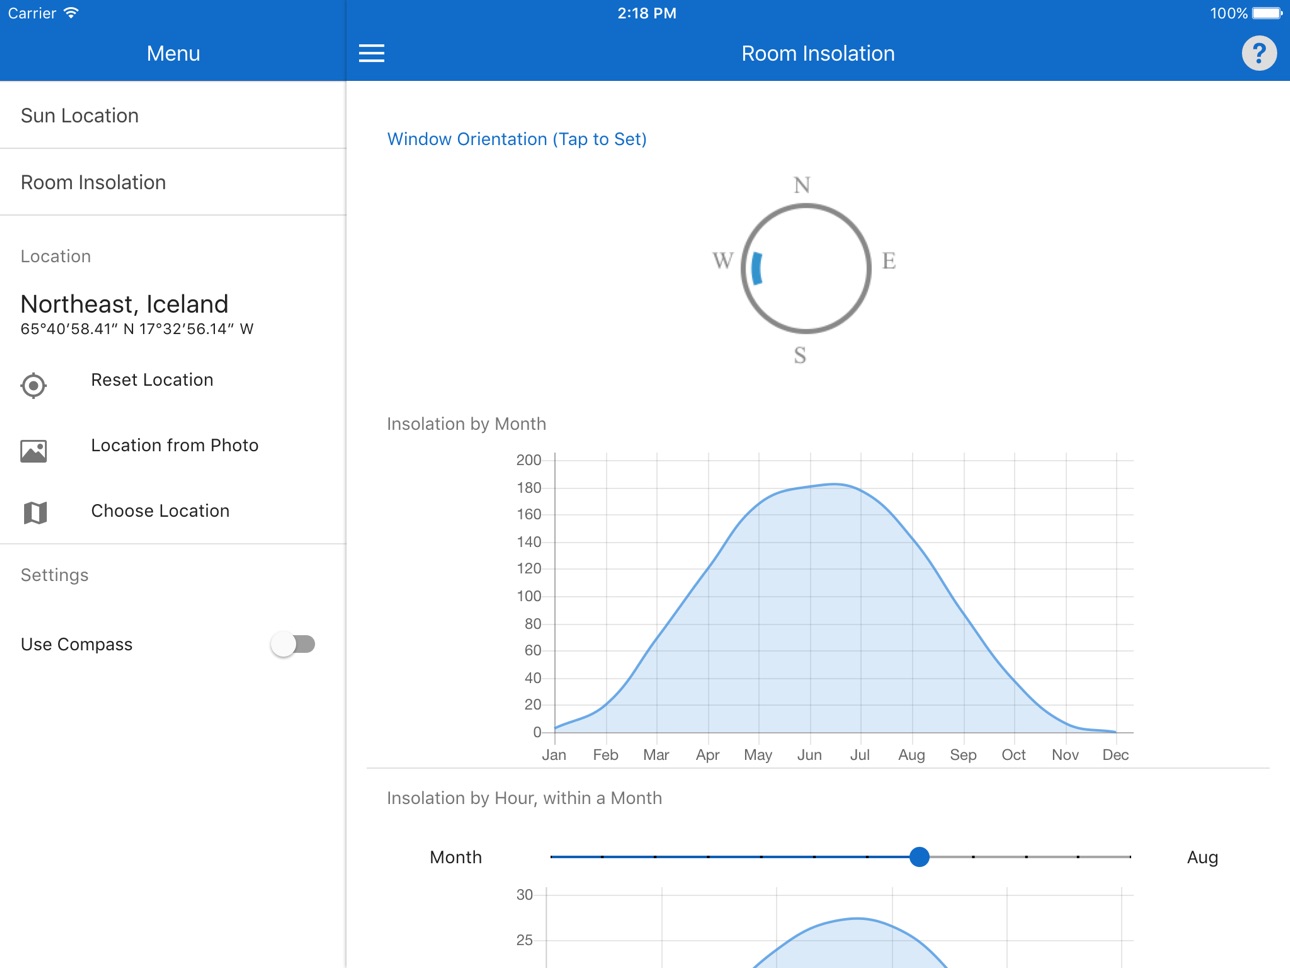Screen dimensions: 1290x968
Task: Tap the battery icon in status bar
Action: click(1267, 13)
